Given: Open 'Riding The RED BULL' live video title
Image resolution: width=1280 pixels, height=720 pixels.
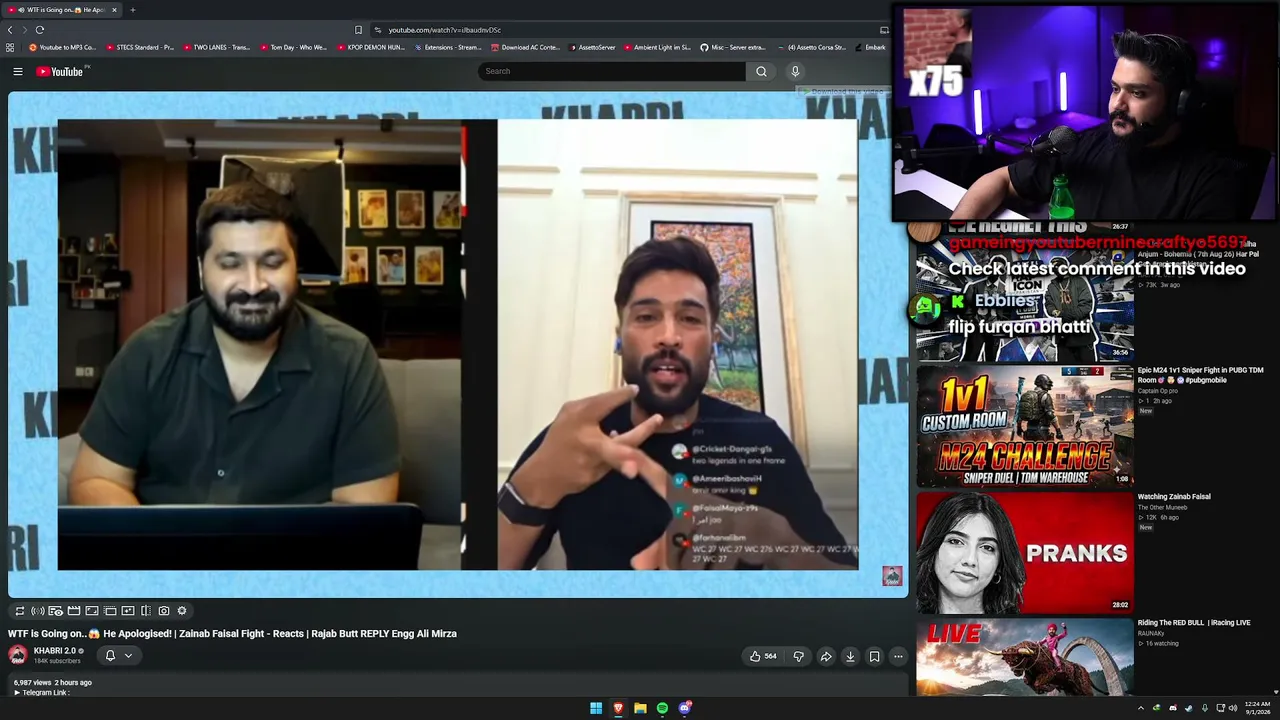Looking at the screenshot, I should tap(1194, 623).
